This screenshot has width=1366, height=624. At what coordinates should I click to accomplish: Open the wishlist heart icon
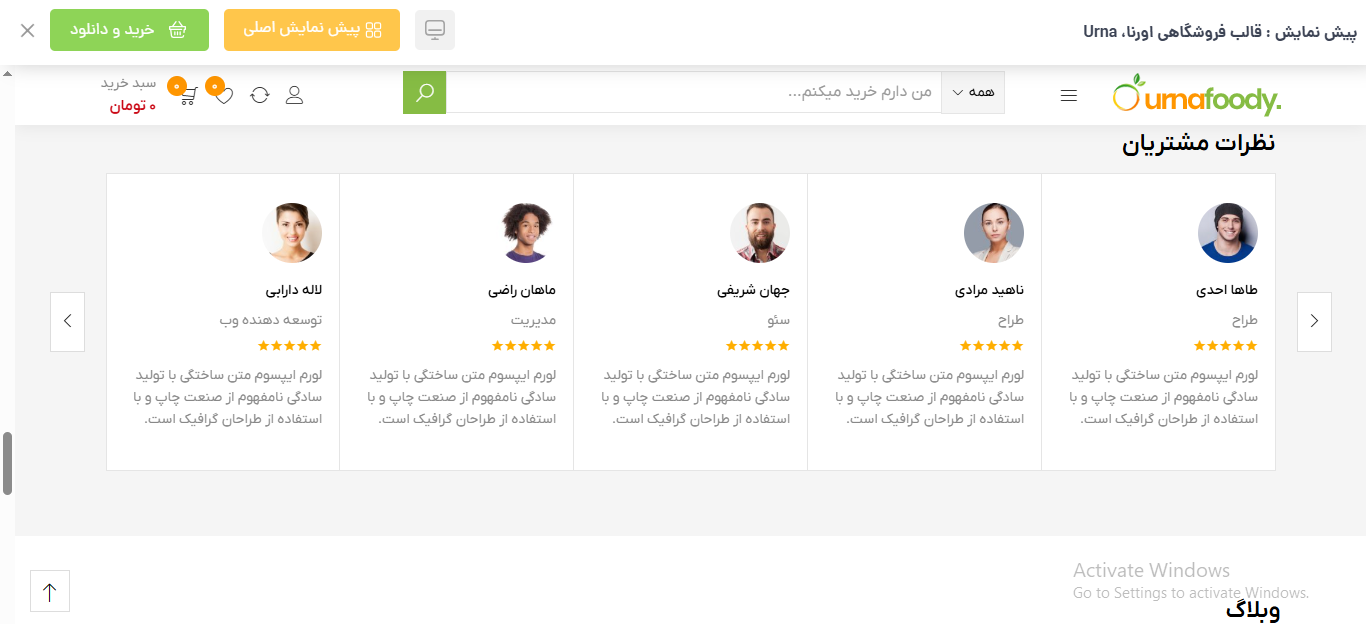pos(223,95)
